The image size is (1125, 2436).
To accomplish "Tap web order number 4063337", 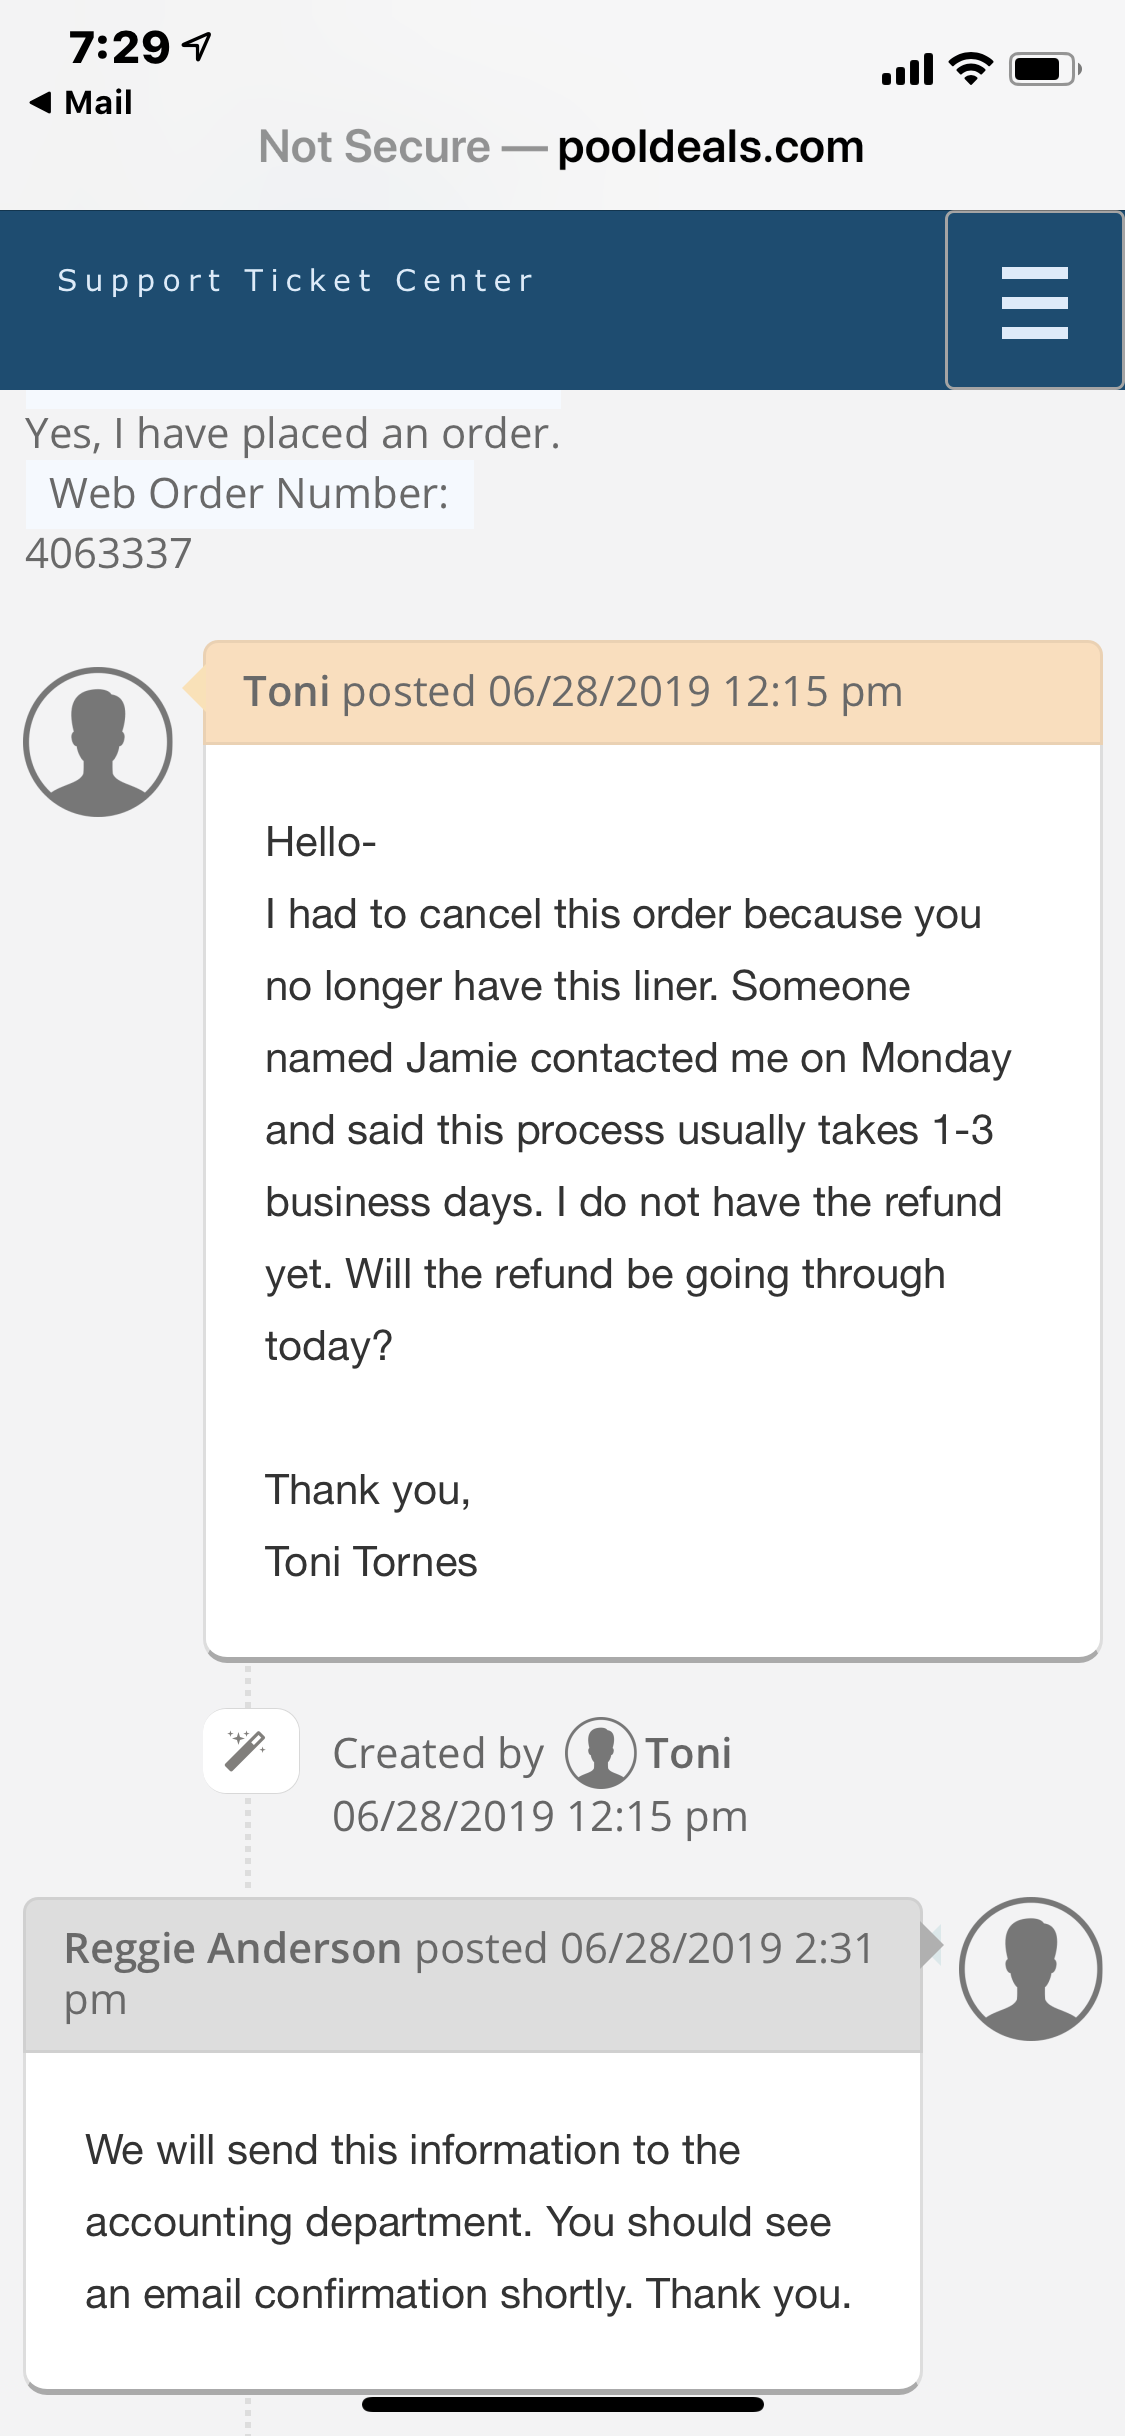I will tap(108, 554).
